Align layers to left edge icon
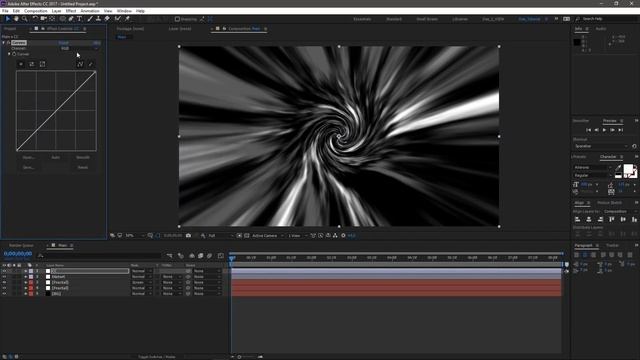 pyautogui.click(x=577, y=220)
